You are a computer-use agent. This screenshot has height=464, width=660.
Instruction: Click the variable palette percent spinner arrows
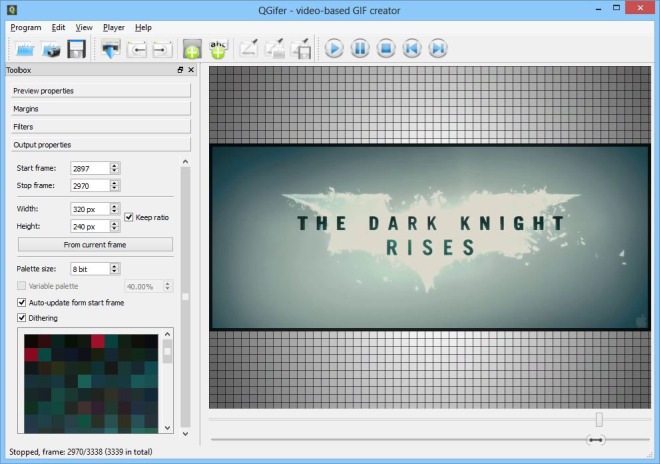click(168, 286)
